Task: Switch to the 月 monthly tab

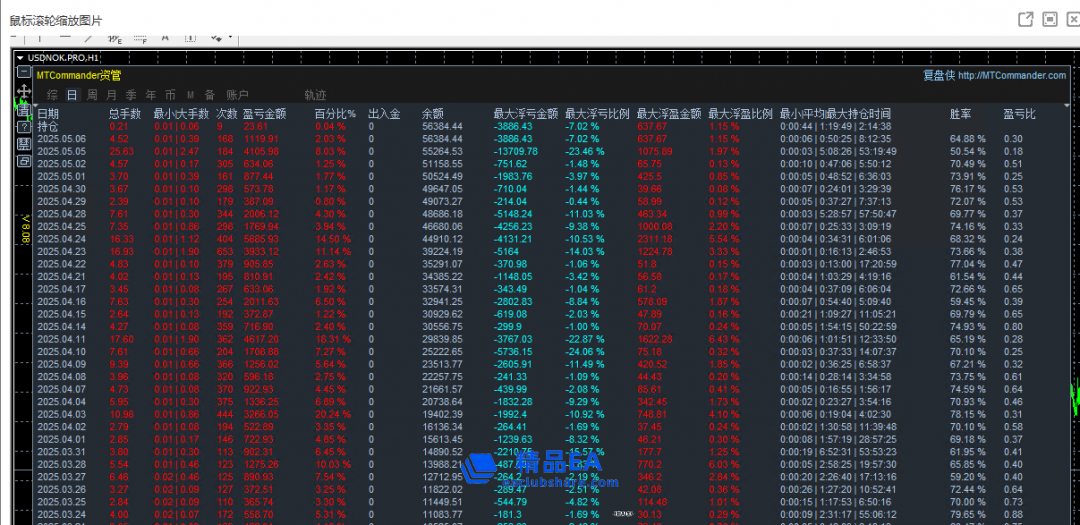Action: [112, 95]
